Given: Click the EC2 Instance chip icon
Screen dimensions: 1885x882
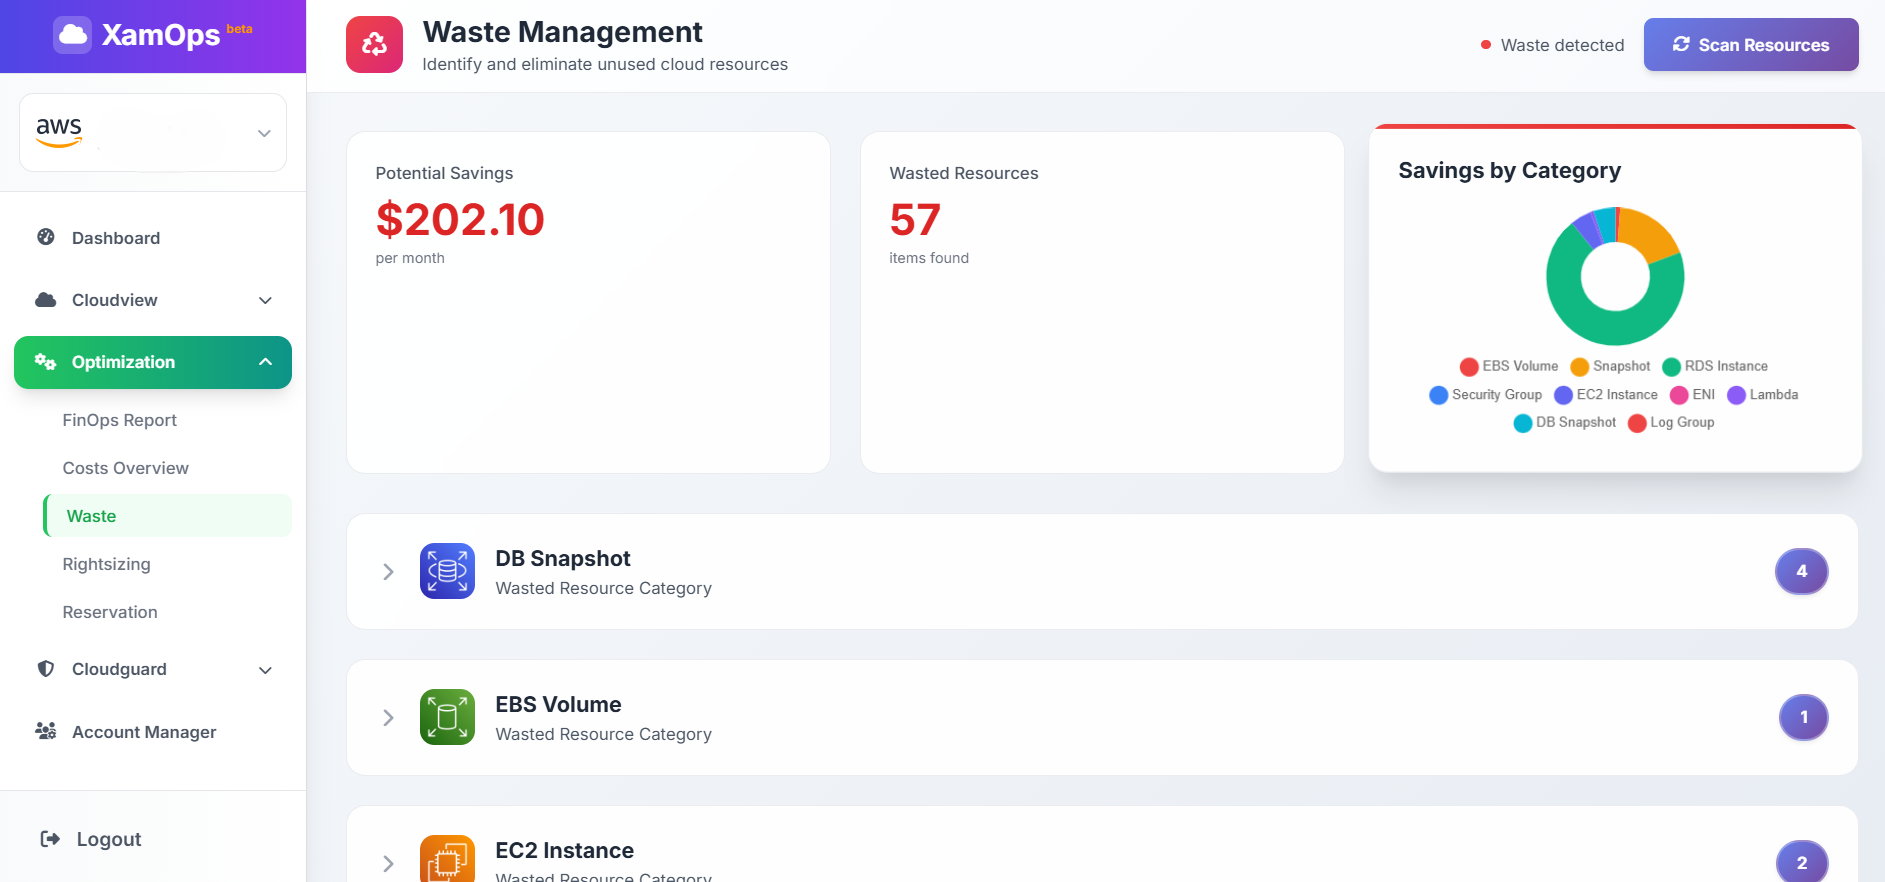Looking at the screenshot, I should coord(447,860).
